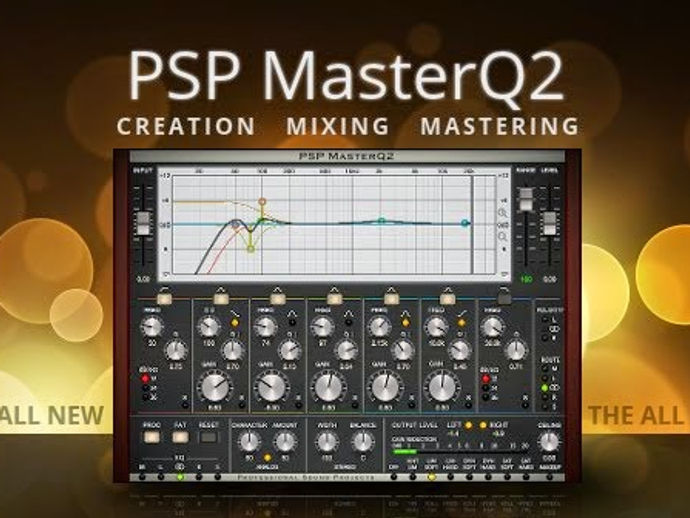Toggle the MAKEUP LED under the Ceiling knob
Image resolution: width=690 pixels, height=518 pixels.
click(x=549, y=477)
